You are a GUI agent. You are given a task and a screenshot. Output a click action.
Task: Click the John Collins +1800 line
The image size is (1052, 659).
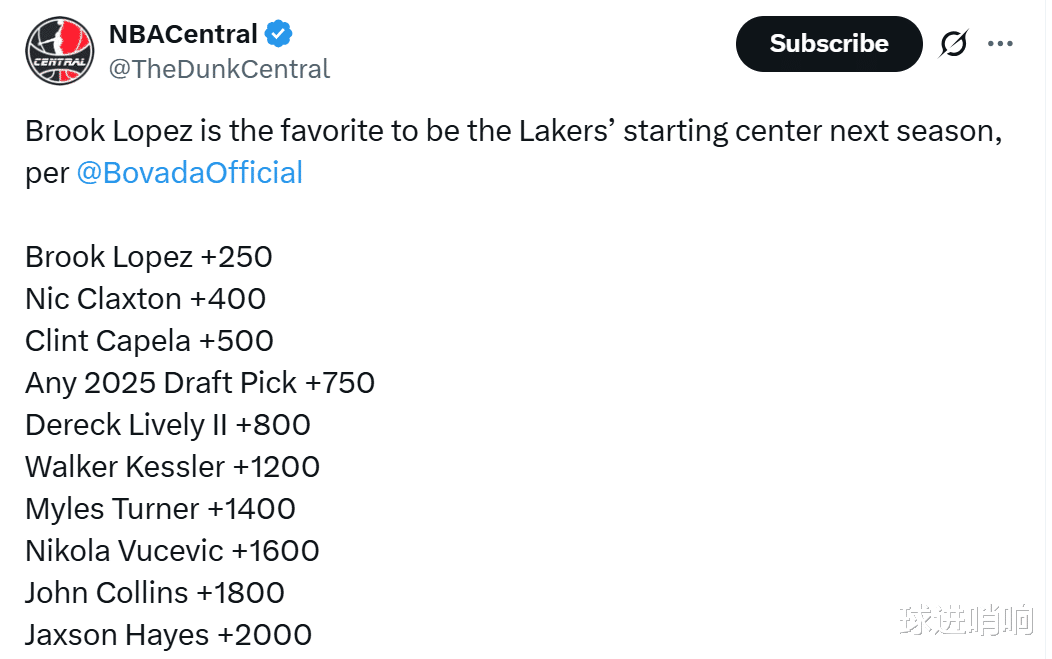155,593
